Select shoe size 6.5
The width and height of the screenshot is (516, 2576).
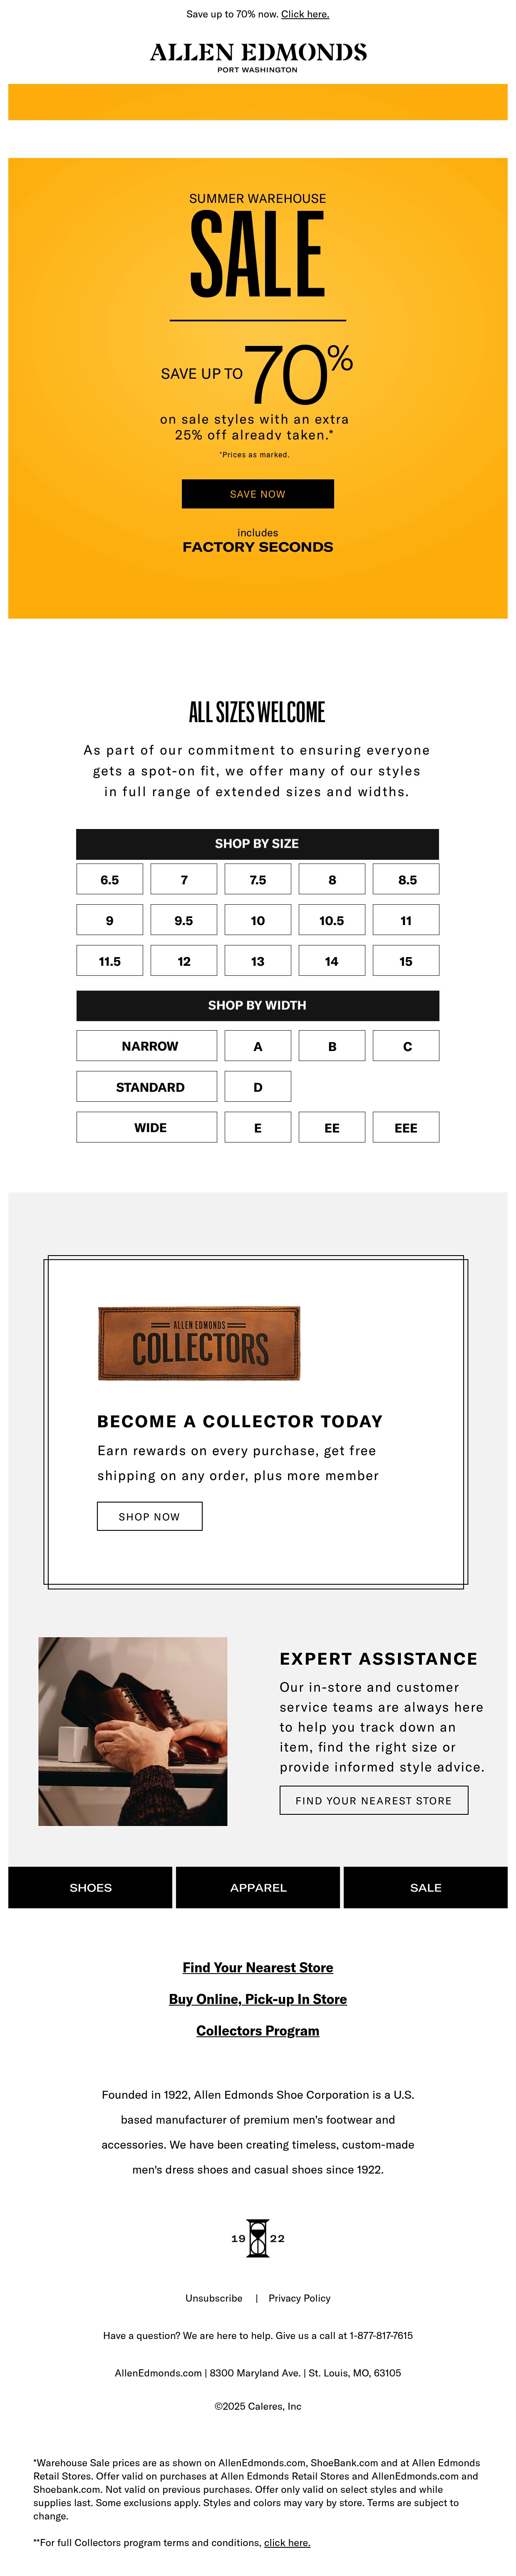tap(110, 880)
